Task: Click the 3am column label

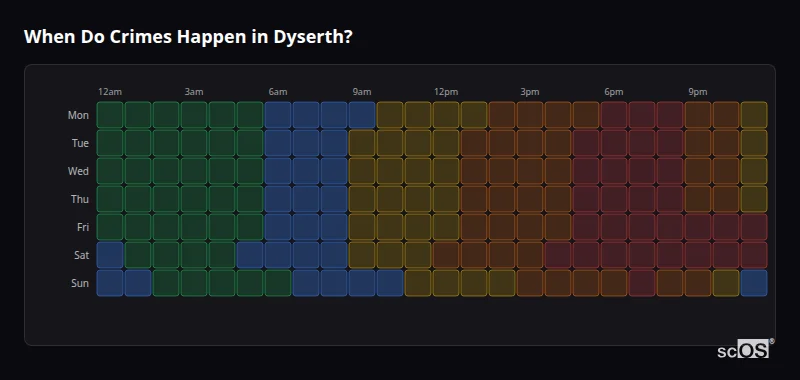Action: coord(194,92)
